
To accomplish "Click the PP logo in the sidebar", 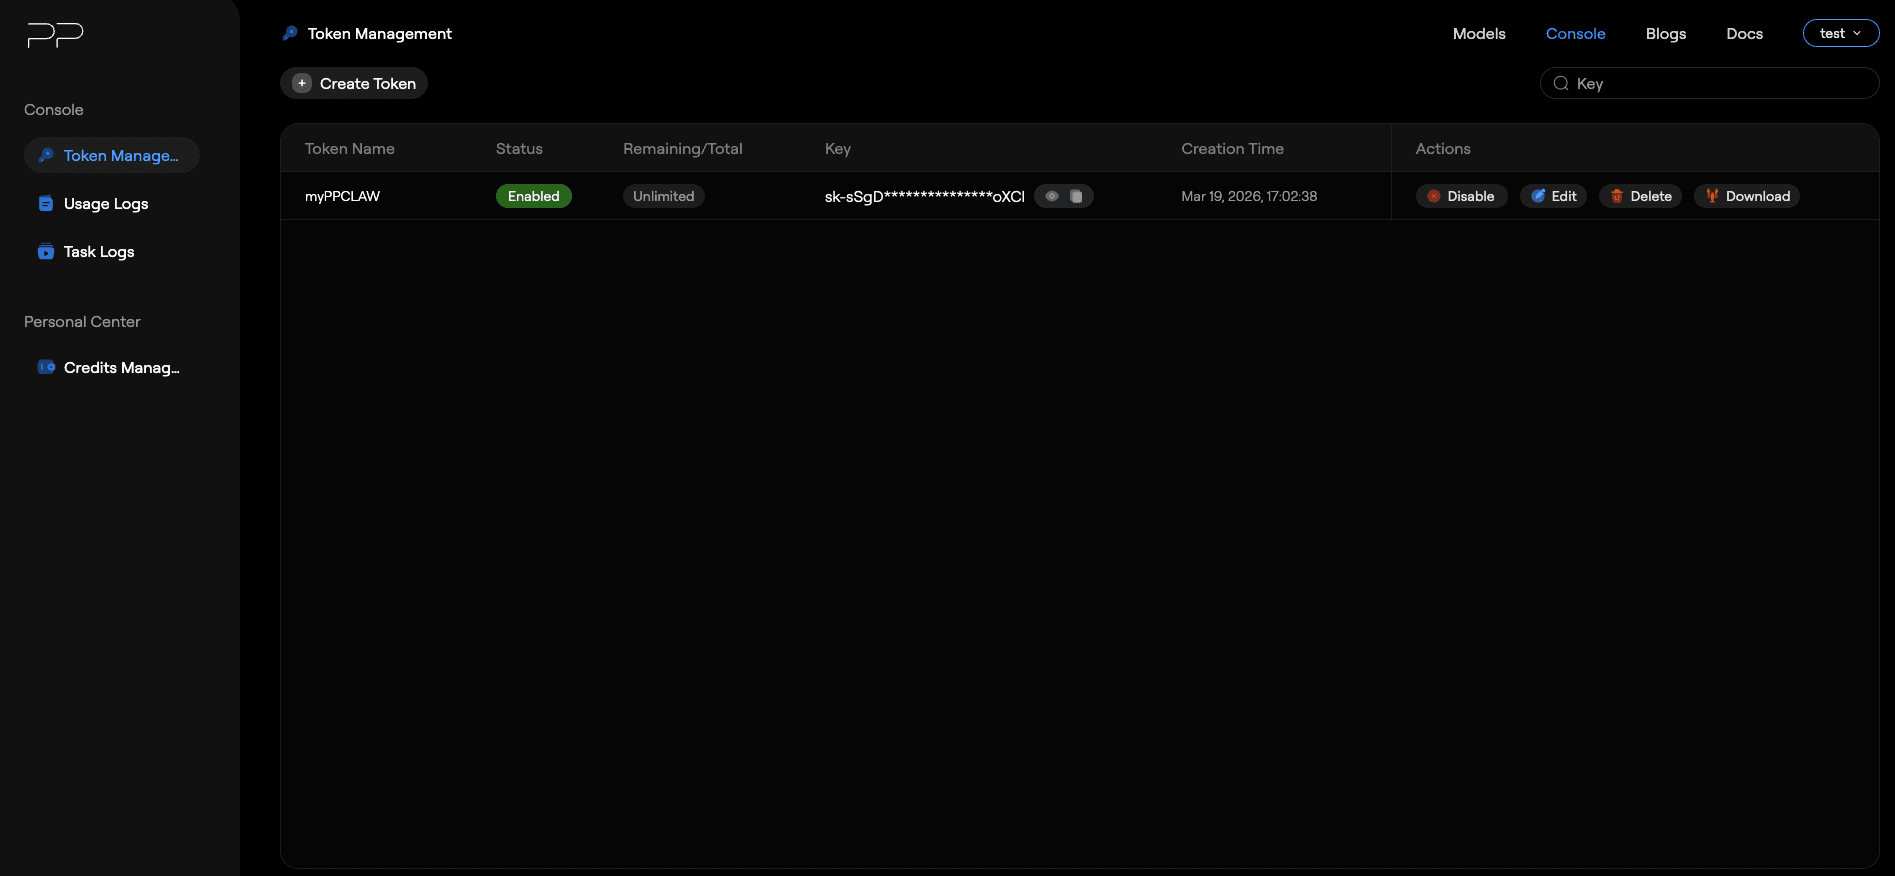I will pyautogui.click(x=55, y=35).
